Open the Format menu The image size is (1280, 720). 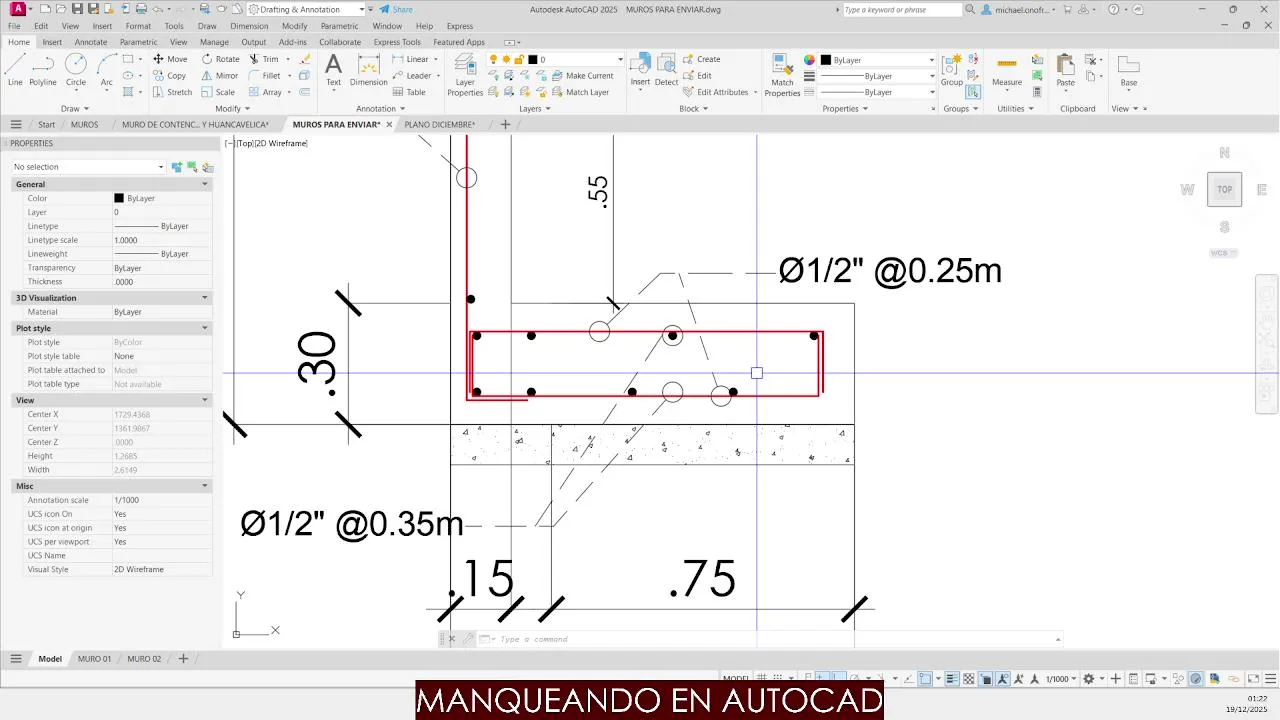pyautogui.click(x=138, y=26)
